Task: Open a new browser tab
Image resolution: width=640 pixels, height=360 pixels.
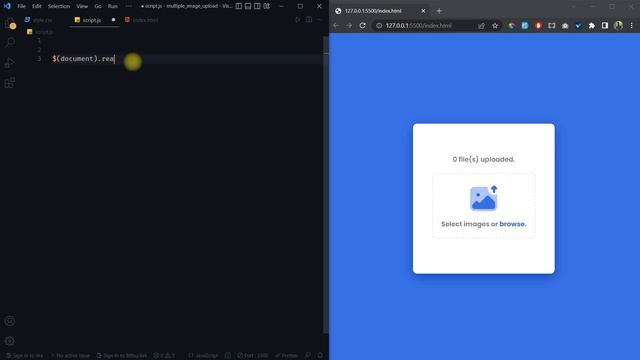Action: tap(439, 11)
